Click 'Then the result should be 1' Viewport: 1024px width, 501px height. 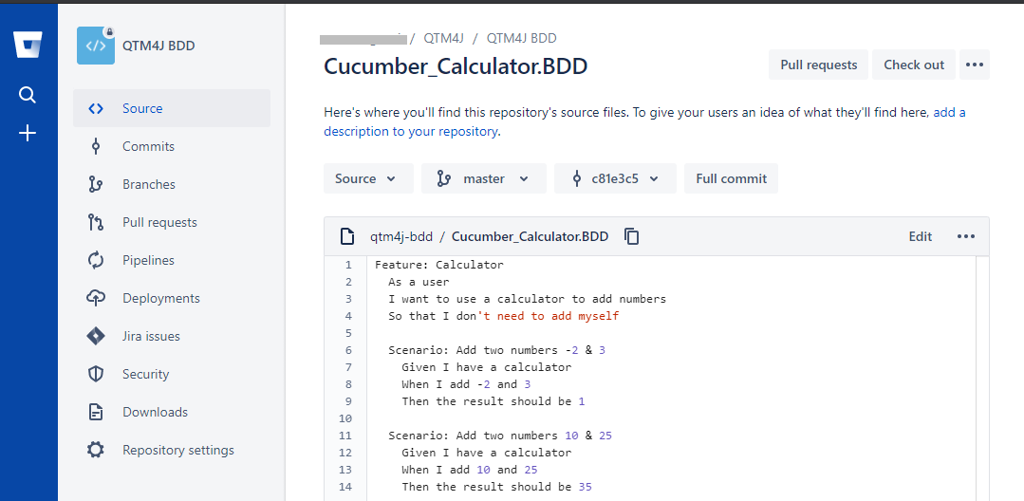493,401
